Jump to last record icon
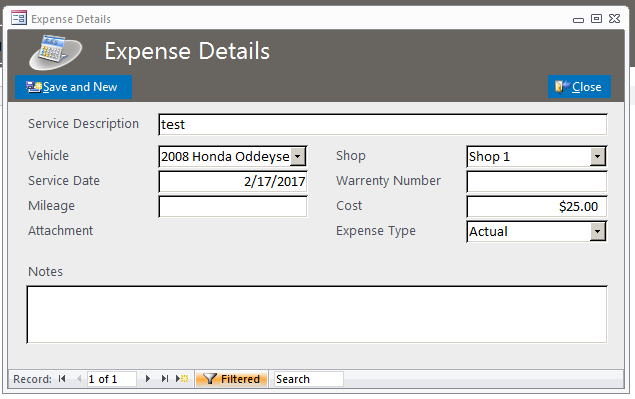 164,379
